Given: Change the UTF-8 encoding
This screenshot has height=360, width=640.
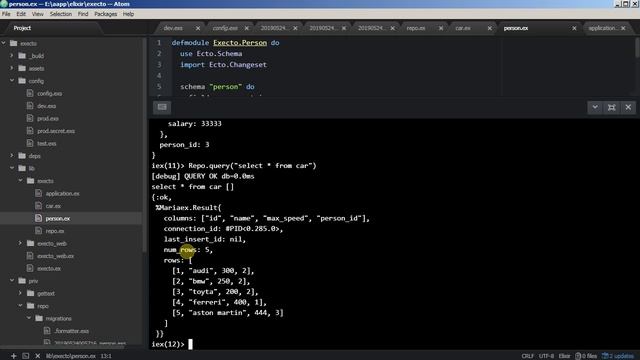Looking at the screenshot, I should click(546, 356).
